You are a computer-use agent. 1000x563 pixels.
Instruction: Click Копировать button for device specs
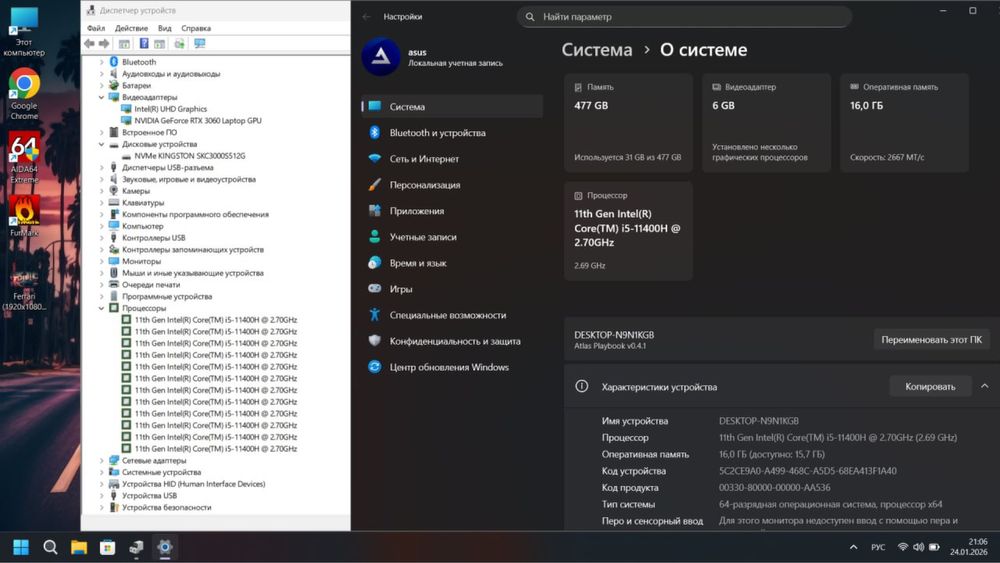[930, 386]
